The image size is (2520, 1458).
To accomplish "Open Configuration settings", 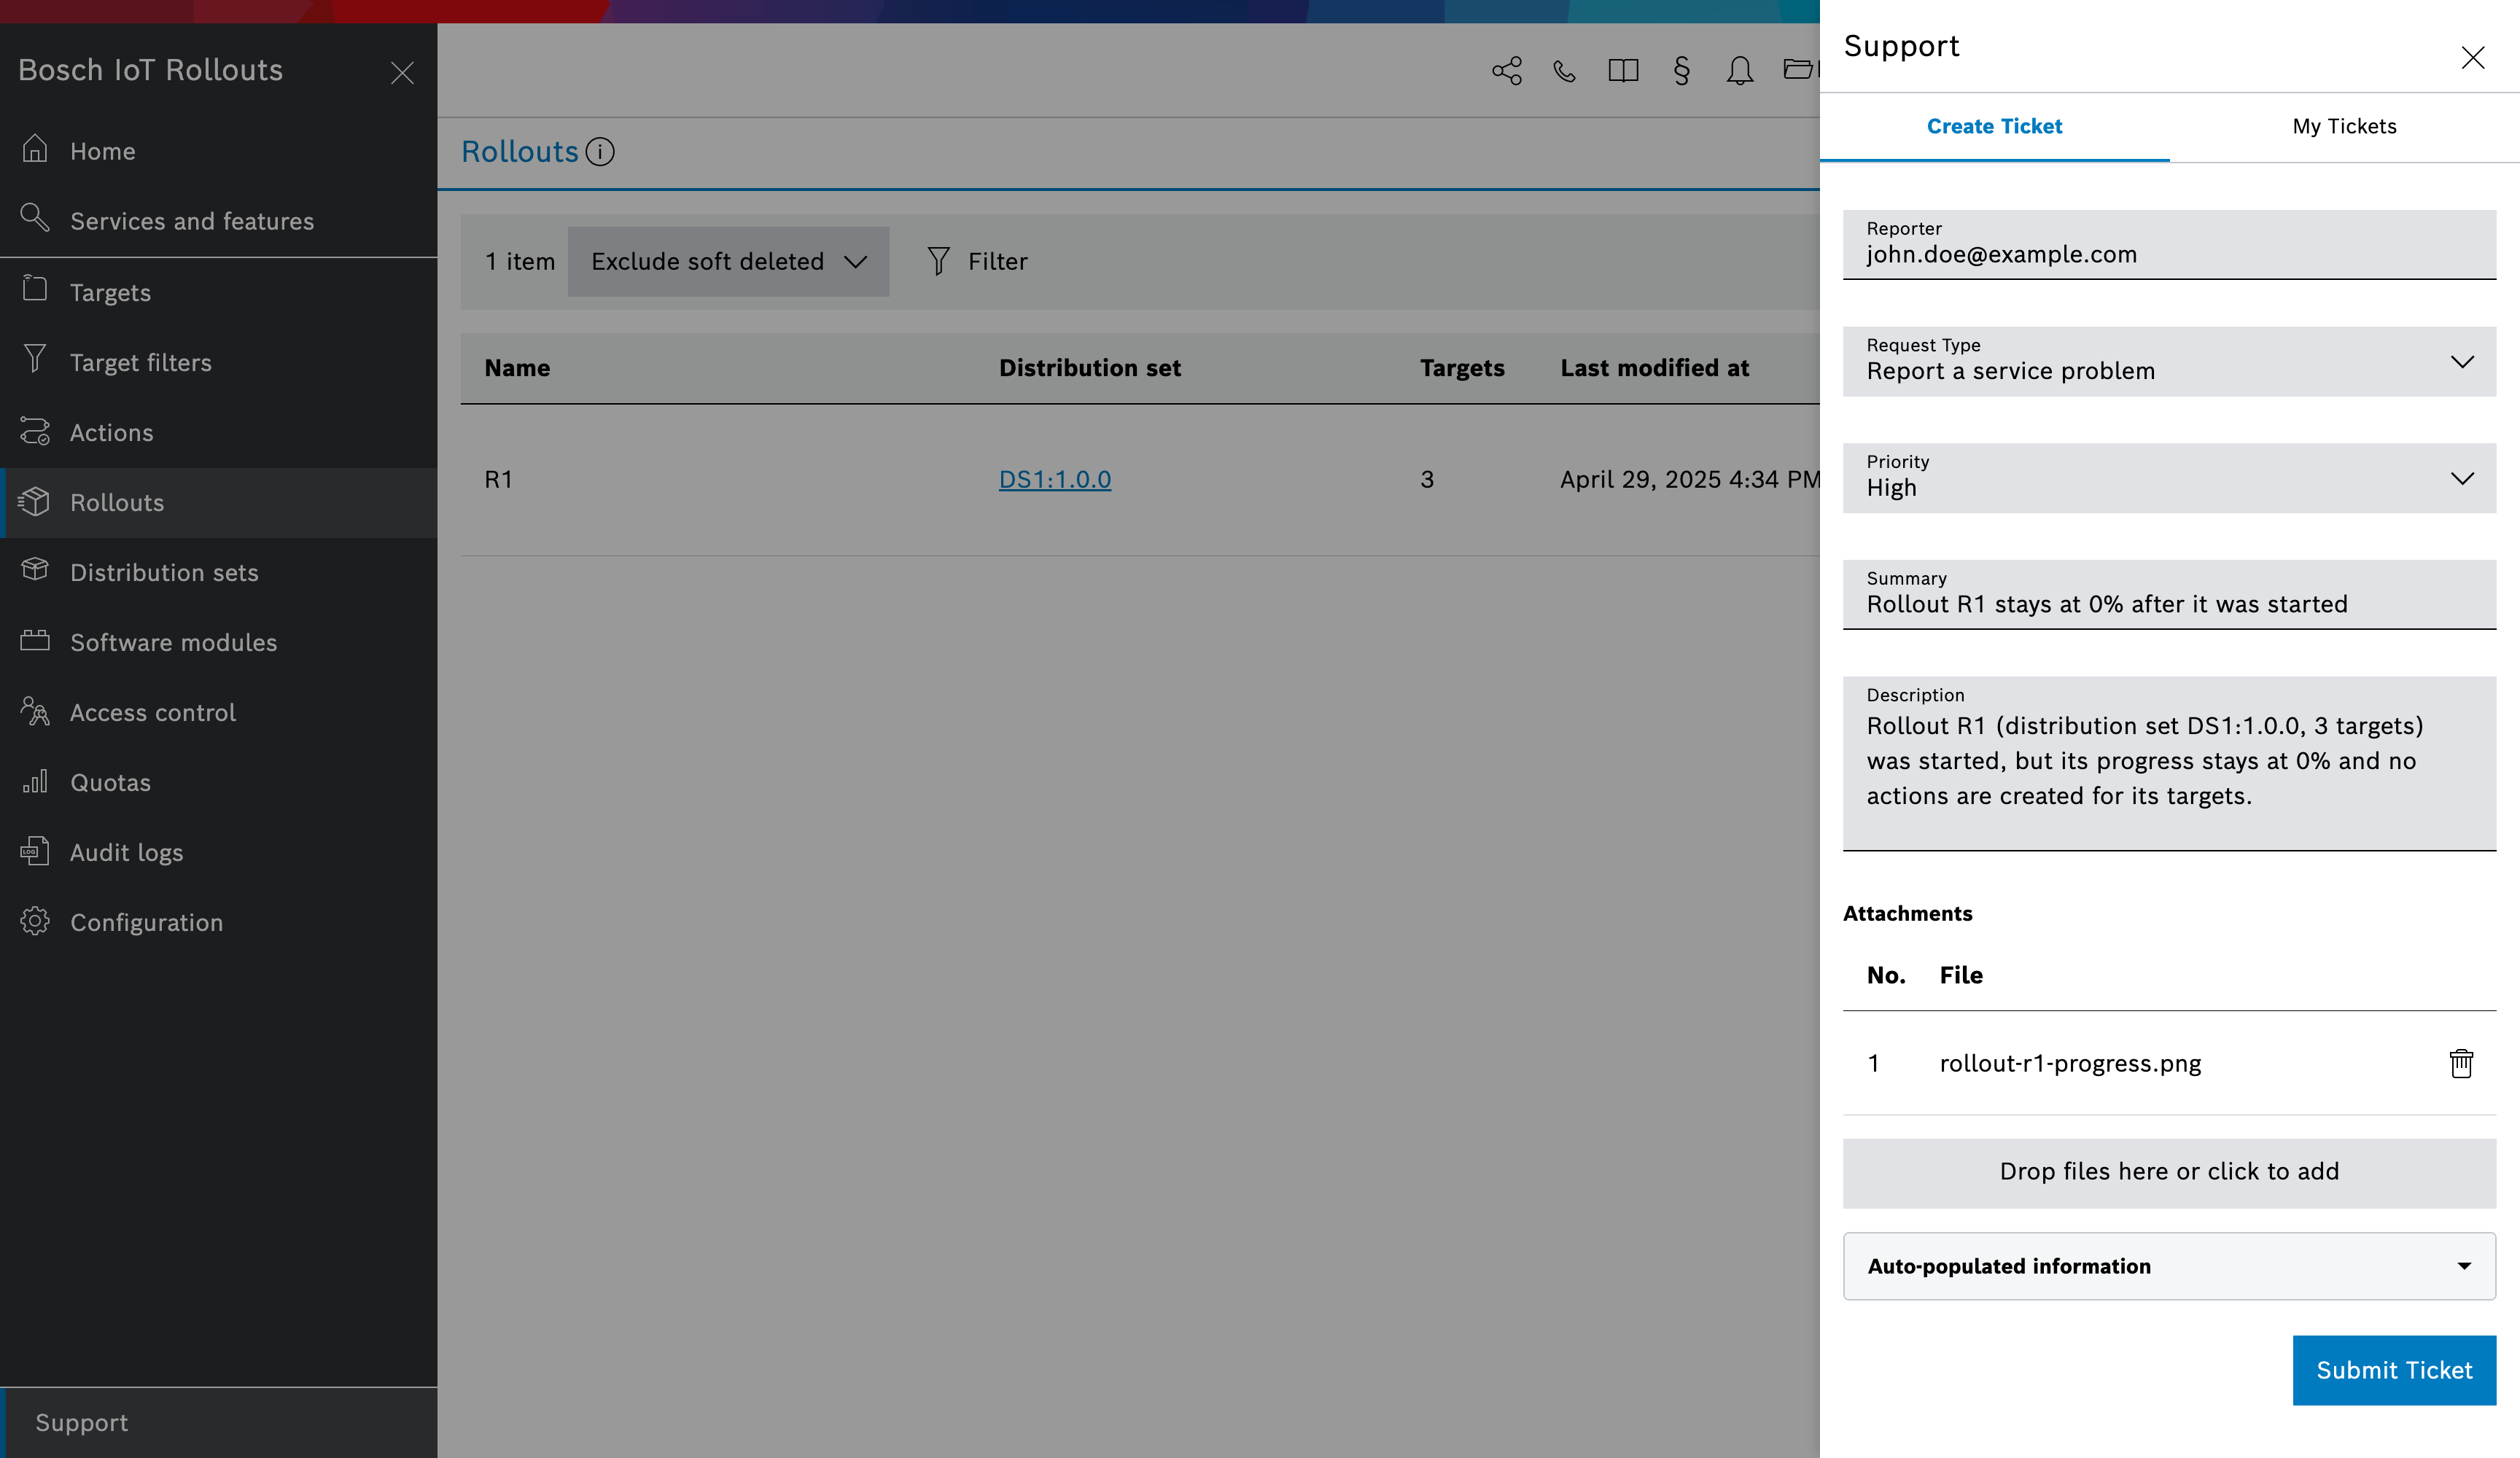I will [x=218, y=922].
